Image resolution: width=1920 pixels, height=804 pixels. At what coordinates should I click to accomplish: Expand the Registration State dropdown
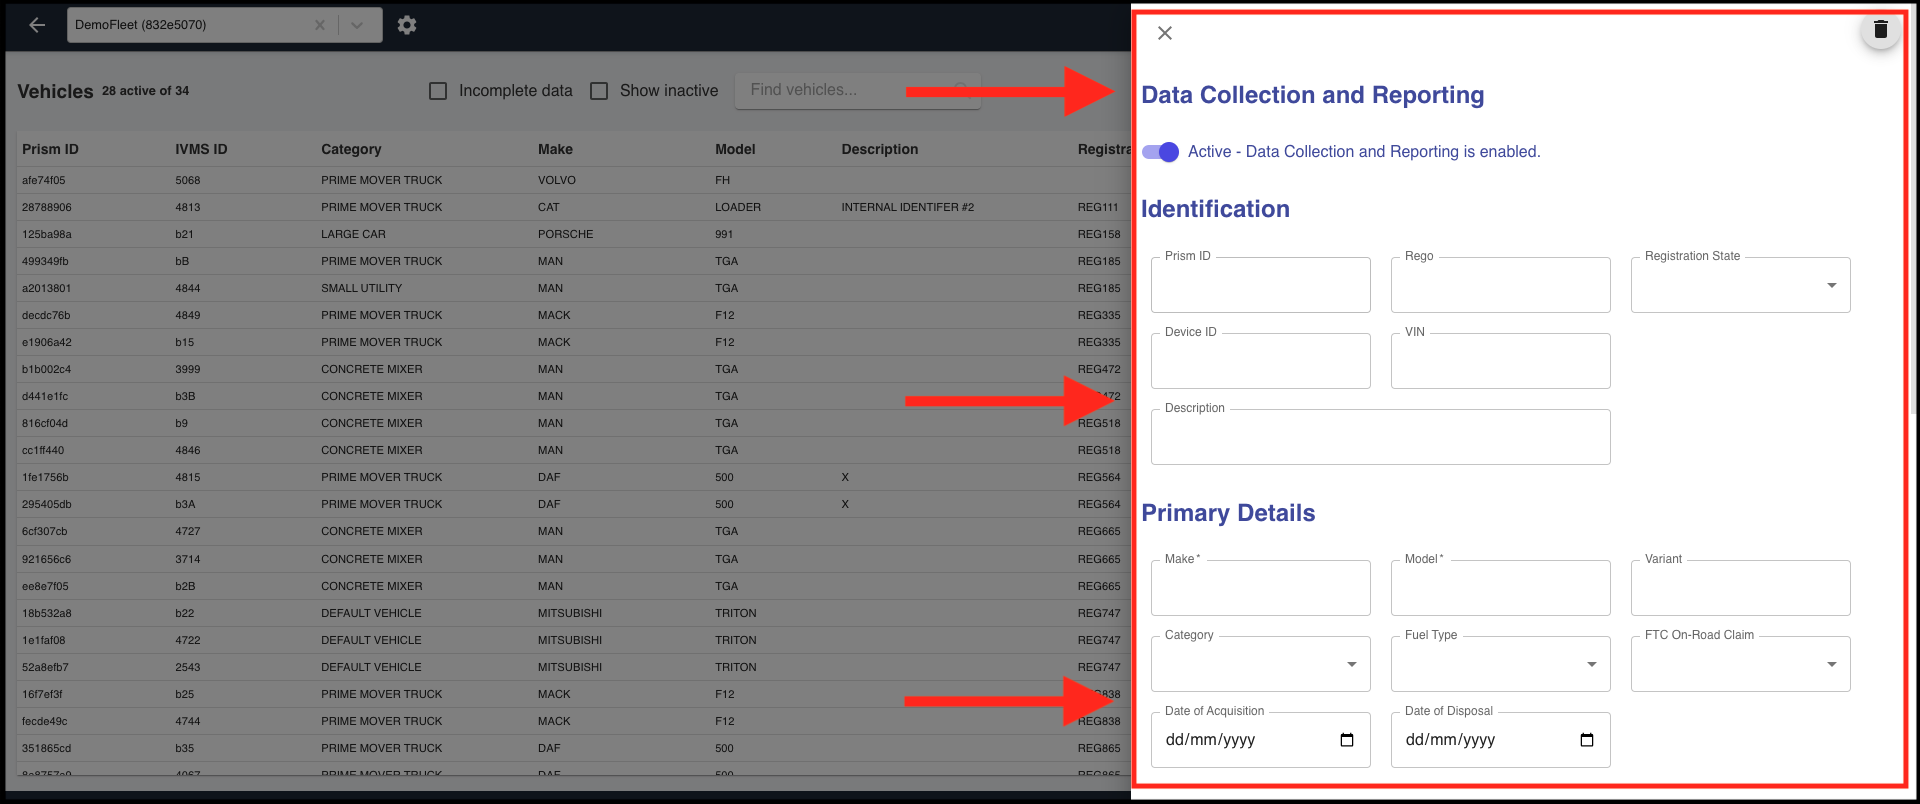click(1831, 285)
